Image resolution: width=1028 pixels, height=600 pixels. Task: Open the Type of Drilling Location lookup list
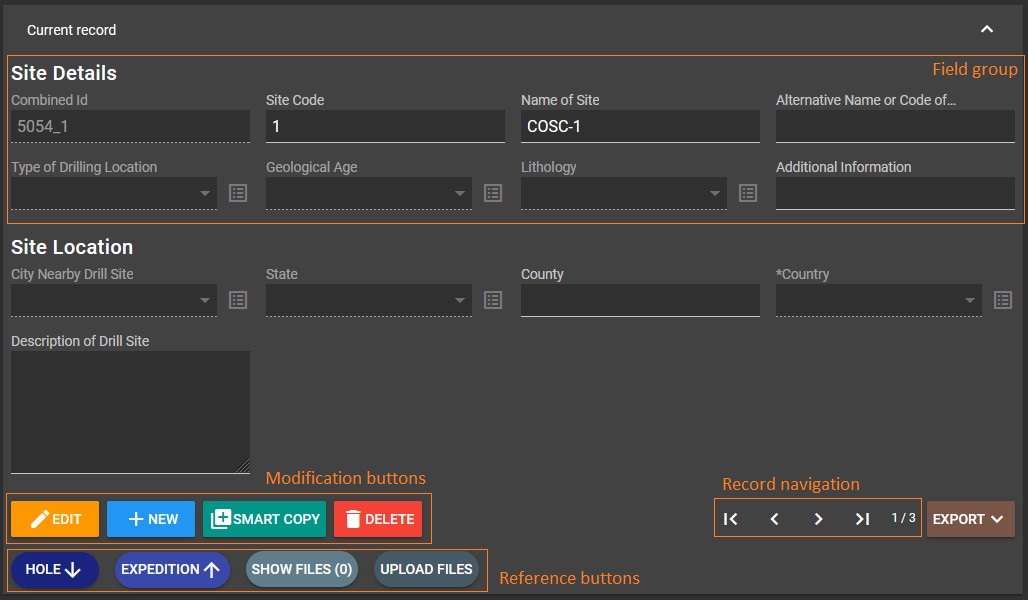(237, 192)
